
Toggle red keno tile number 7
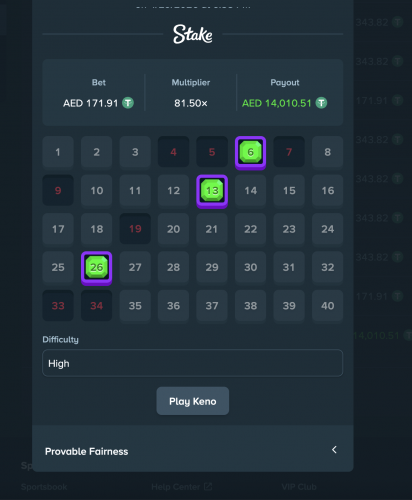[289, 152]
